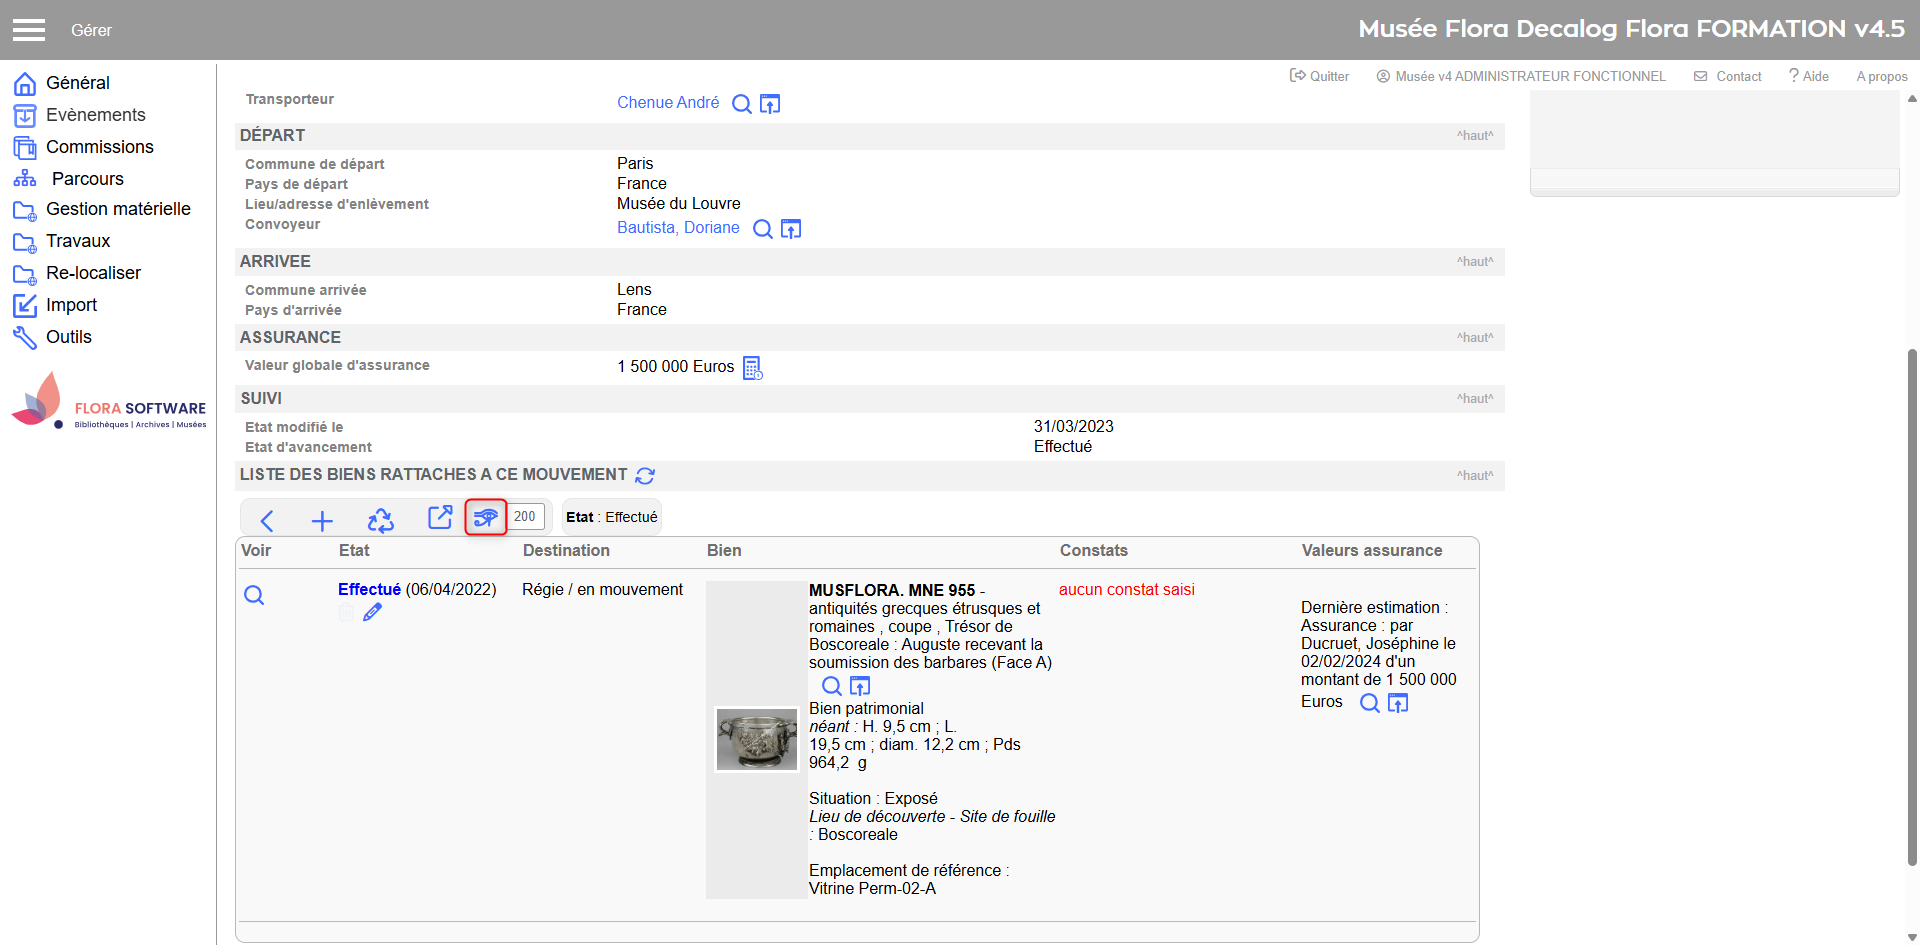Select Evènements in the sidebar
Screen dimensions: 1920x945
click(x=95, y=115)
